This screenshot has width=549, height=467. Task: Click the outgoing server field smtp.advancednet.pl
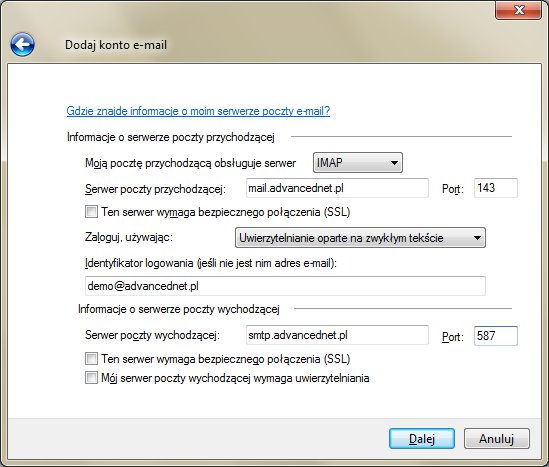pyautogui.click(x=337, y=335)
